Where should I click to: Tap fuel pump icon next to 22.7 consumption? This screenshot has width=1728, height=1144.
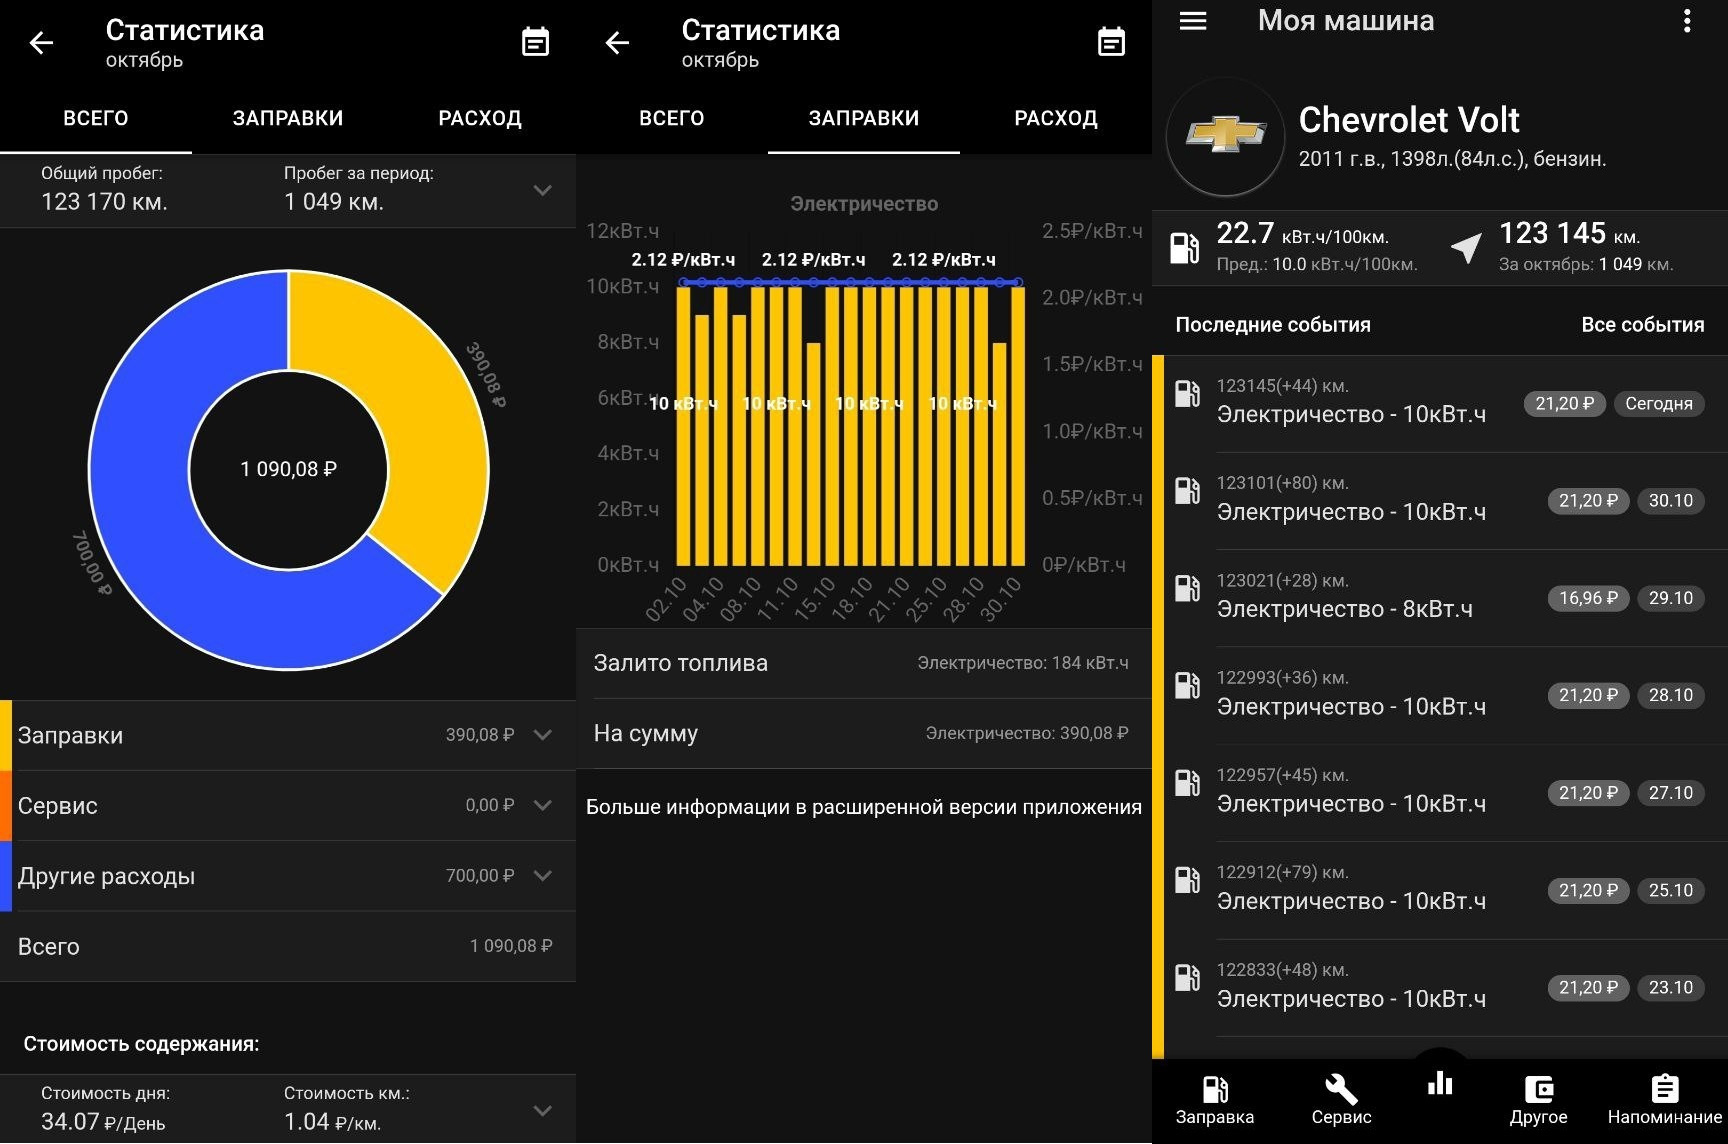(x=1185, y=247)
